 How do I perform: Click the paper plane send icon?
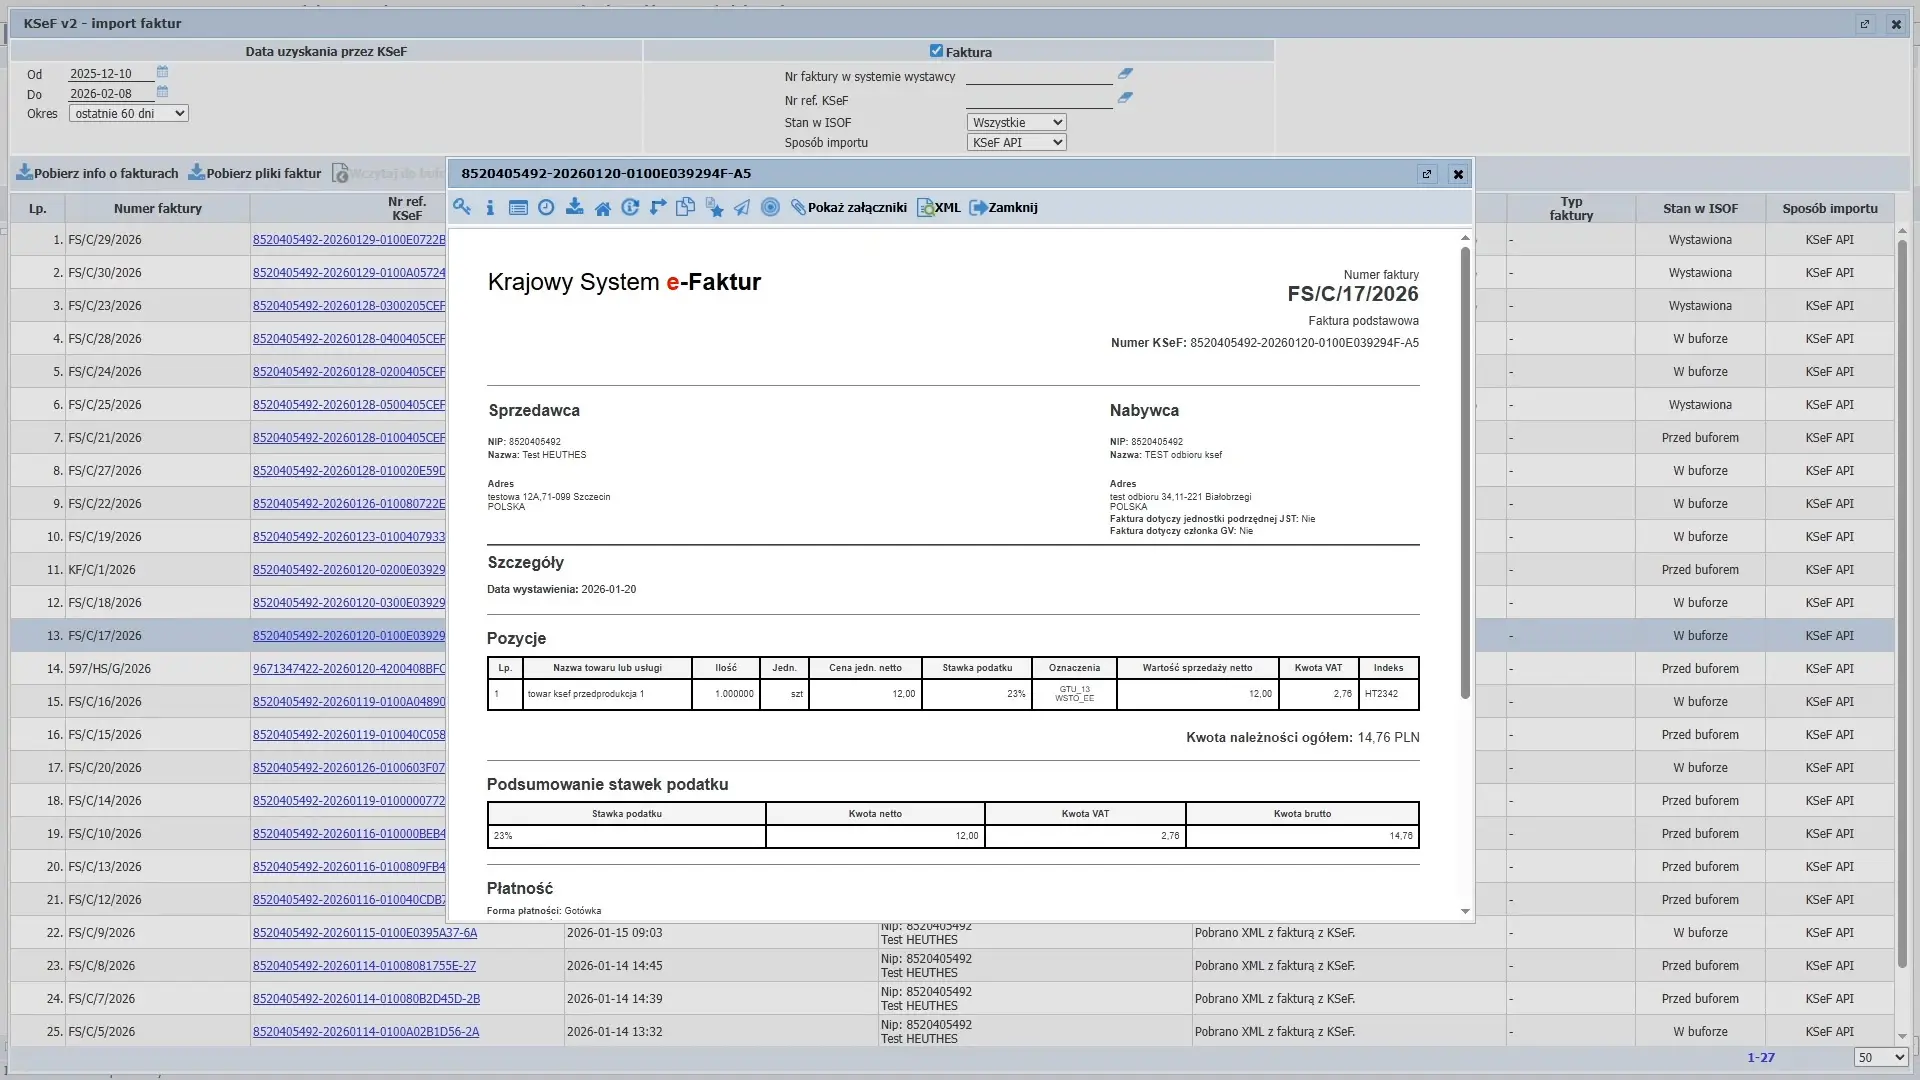742,208
